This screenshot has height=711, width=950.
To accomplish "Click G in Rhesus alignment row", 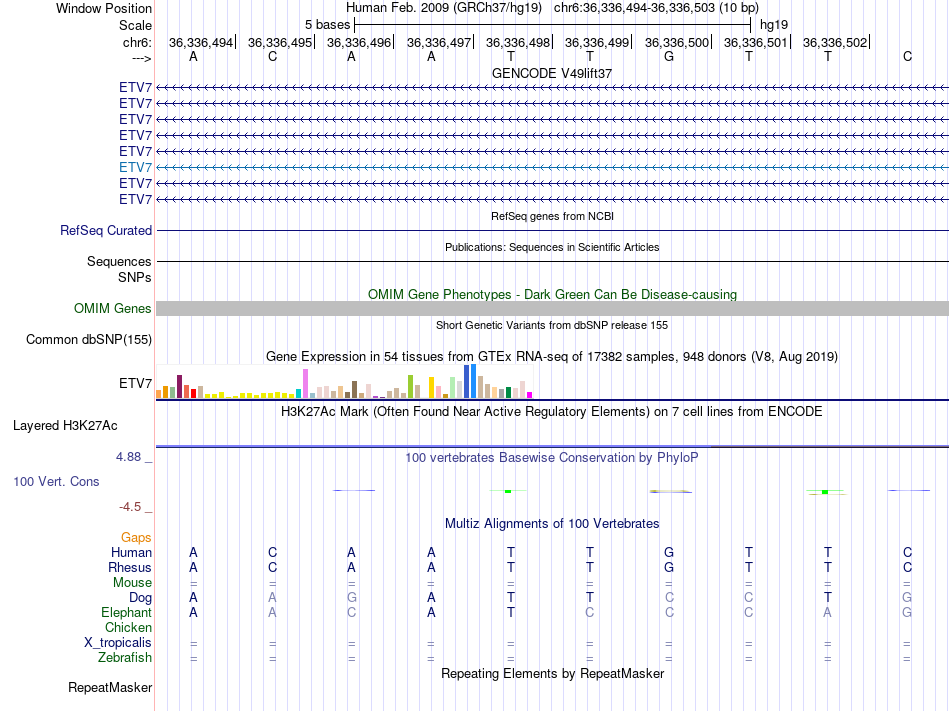I will pyautogui.click(x=669, y=567).
